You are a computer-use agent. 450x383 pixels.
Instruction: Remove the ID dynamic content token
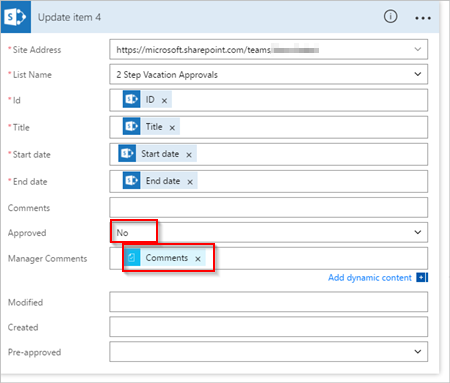[164, 101]
